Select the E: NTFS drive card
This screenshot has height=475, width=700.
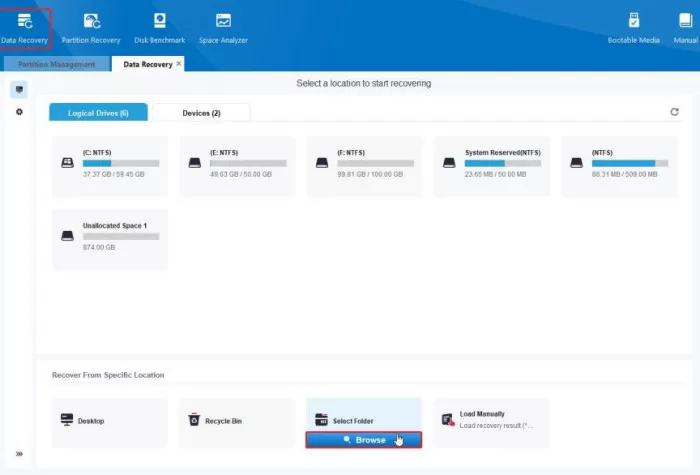238,166
